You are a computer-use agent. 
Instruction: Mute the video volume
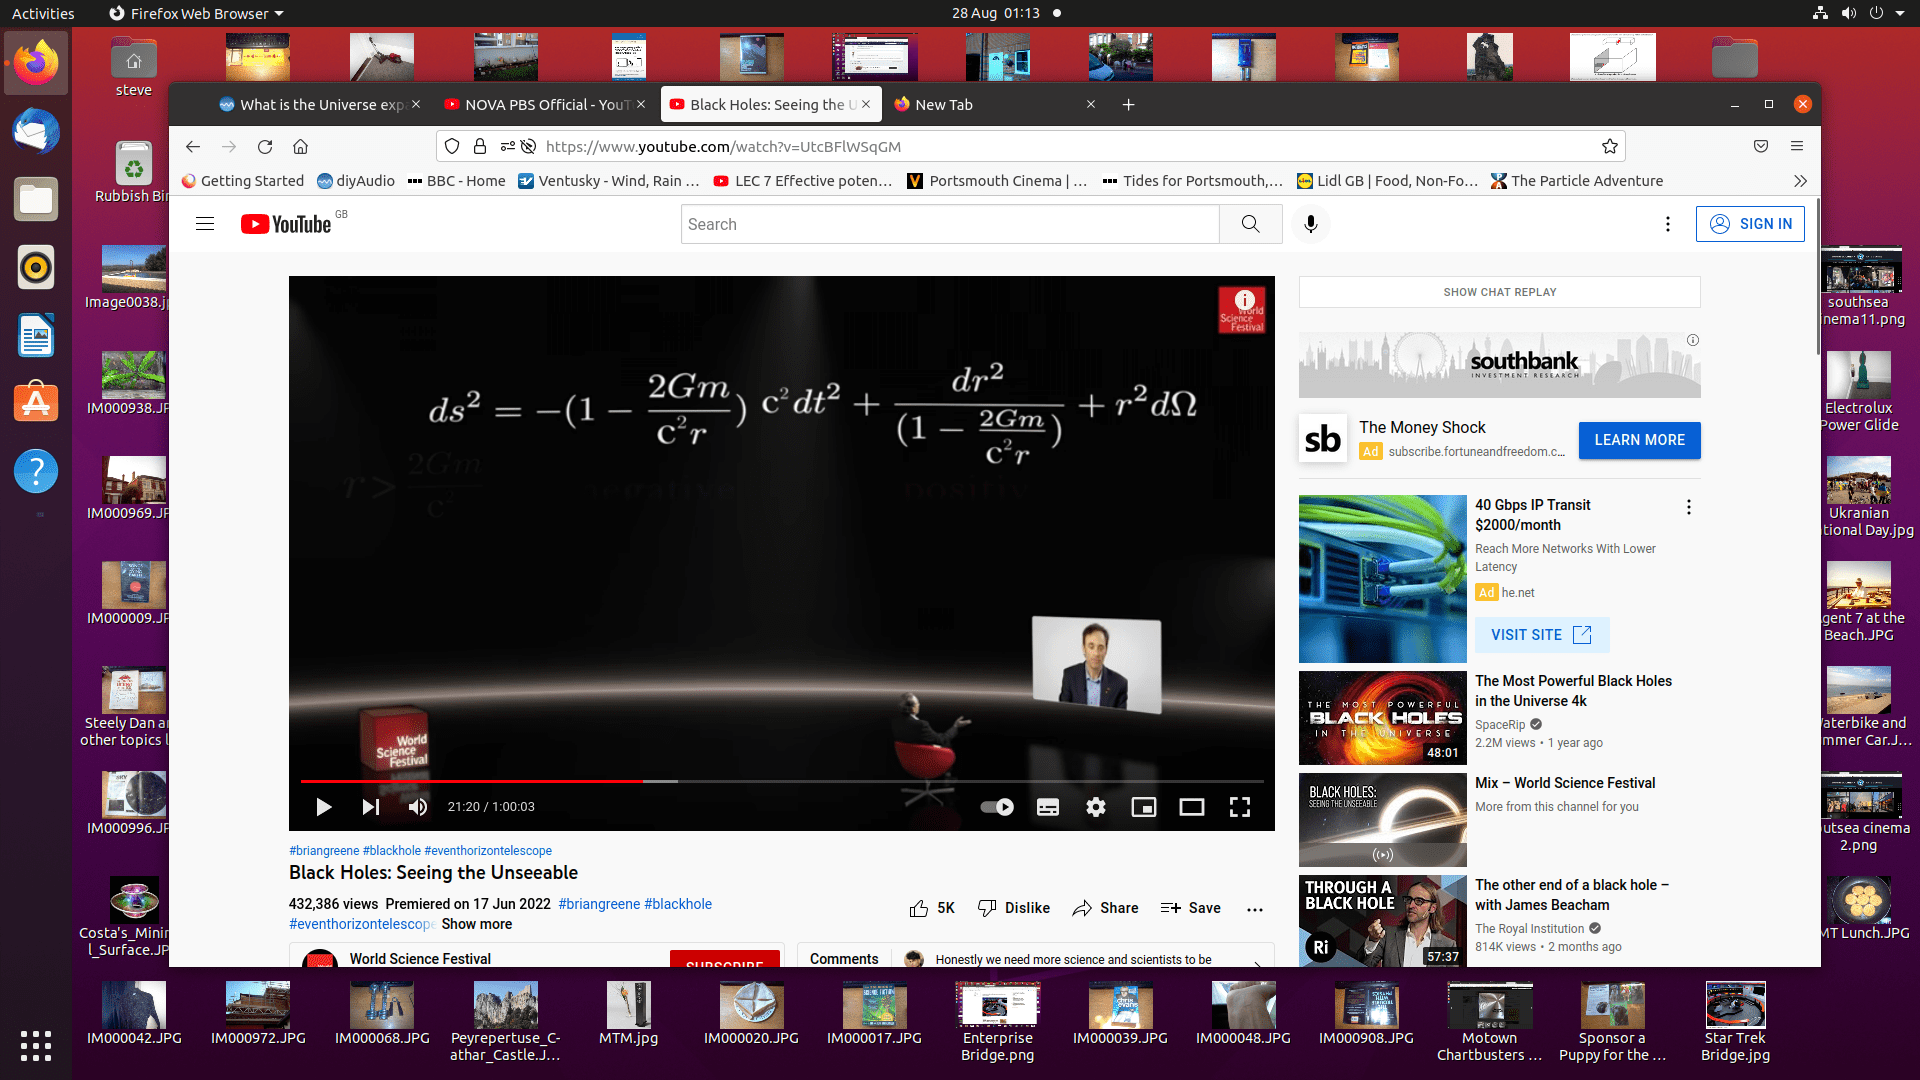coord(418,807)
